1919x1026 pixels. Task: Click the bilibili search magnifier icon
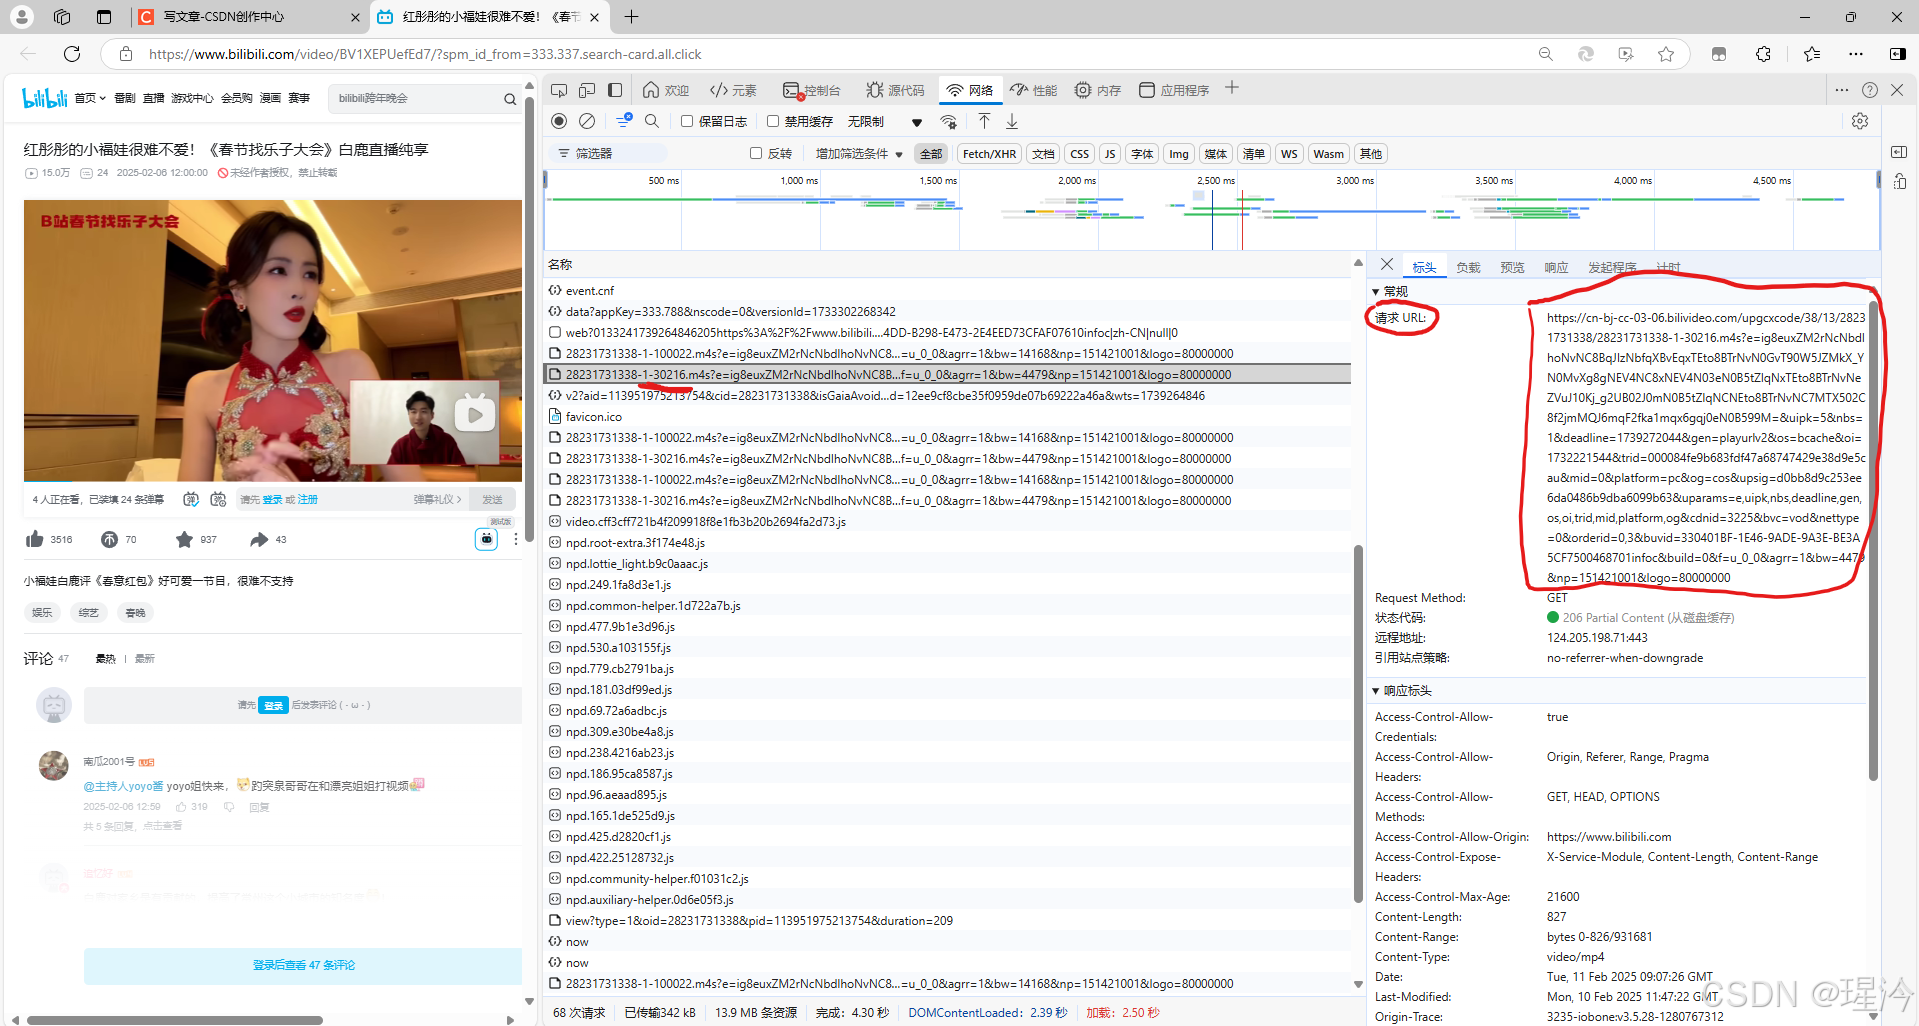pos(510,99)
